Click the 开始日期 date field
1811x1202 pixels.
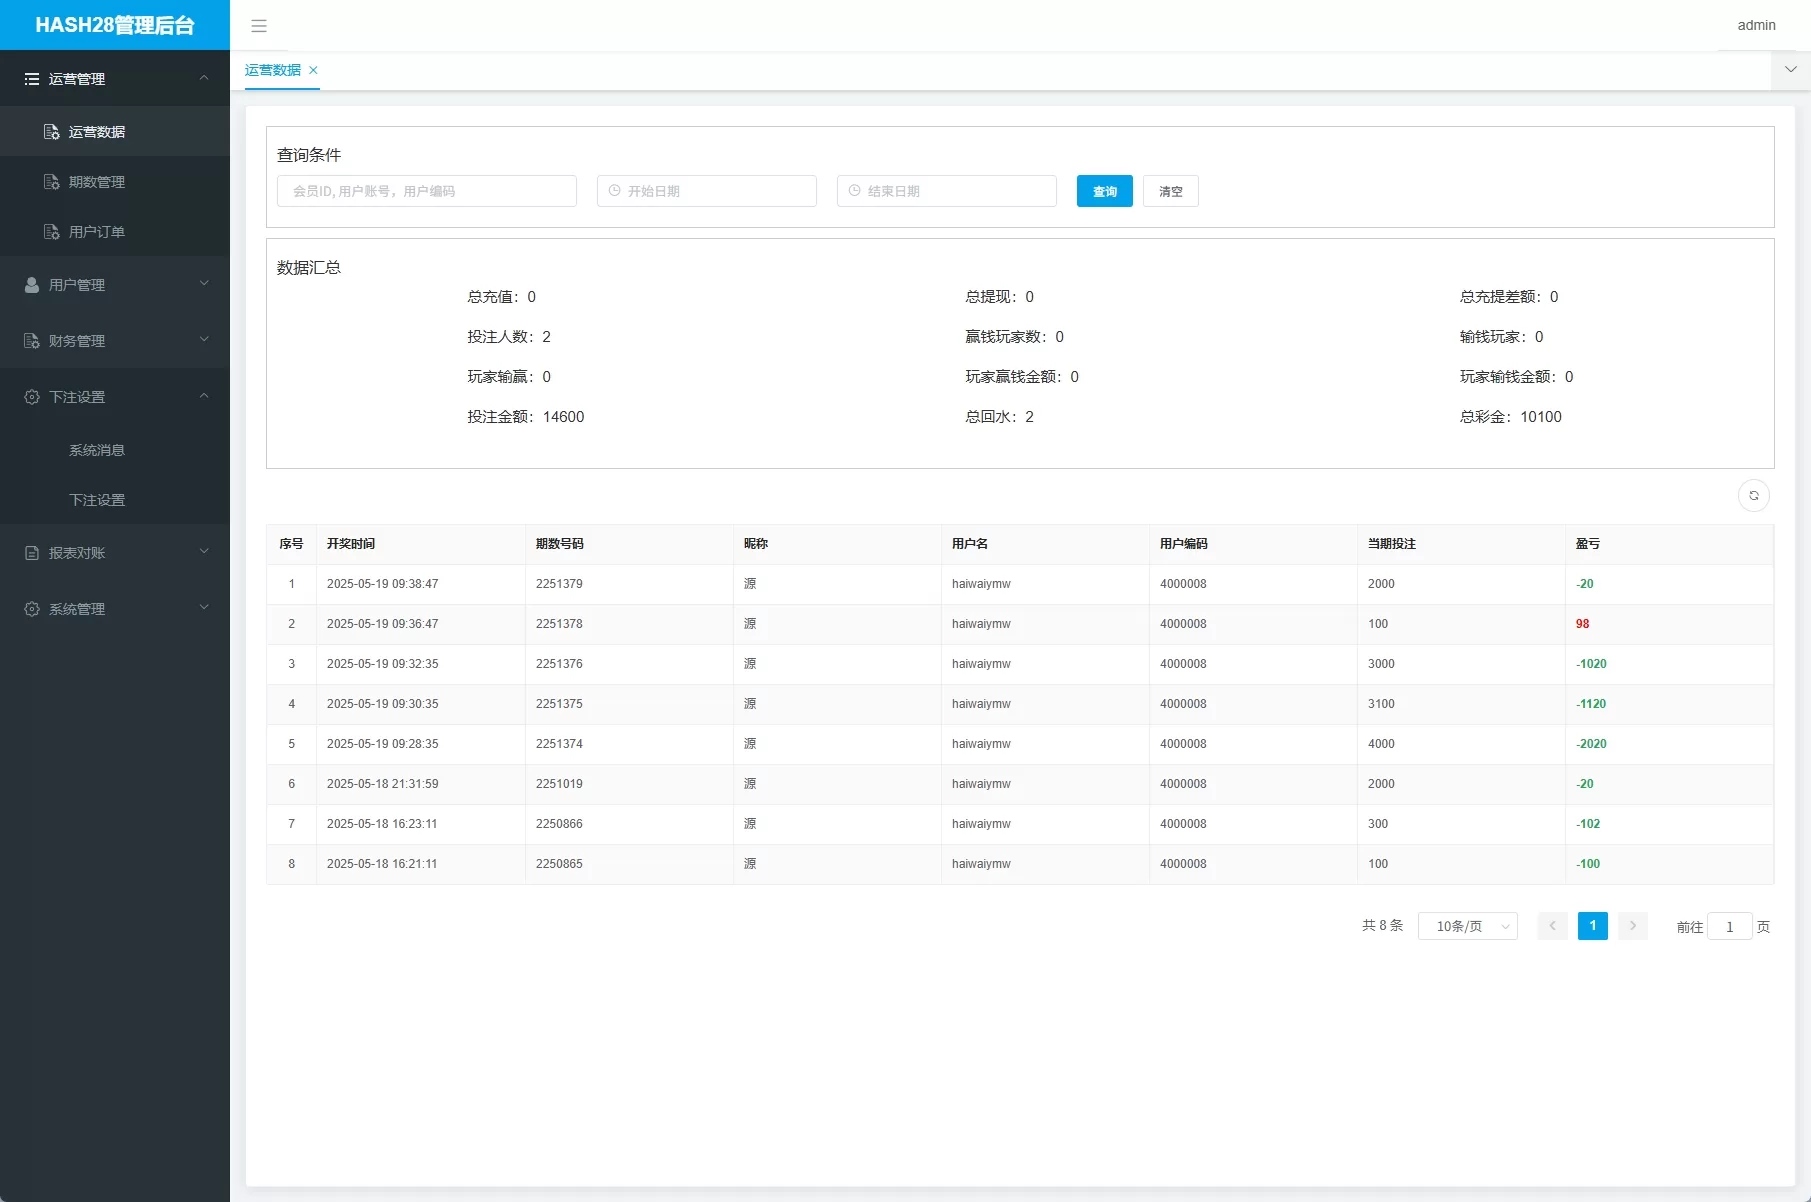[x=707, y=191]
